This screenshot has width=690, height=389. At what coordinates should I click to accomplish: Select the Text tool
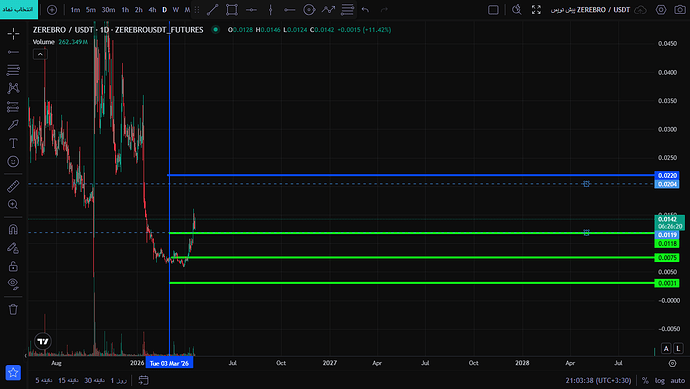13,143
